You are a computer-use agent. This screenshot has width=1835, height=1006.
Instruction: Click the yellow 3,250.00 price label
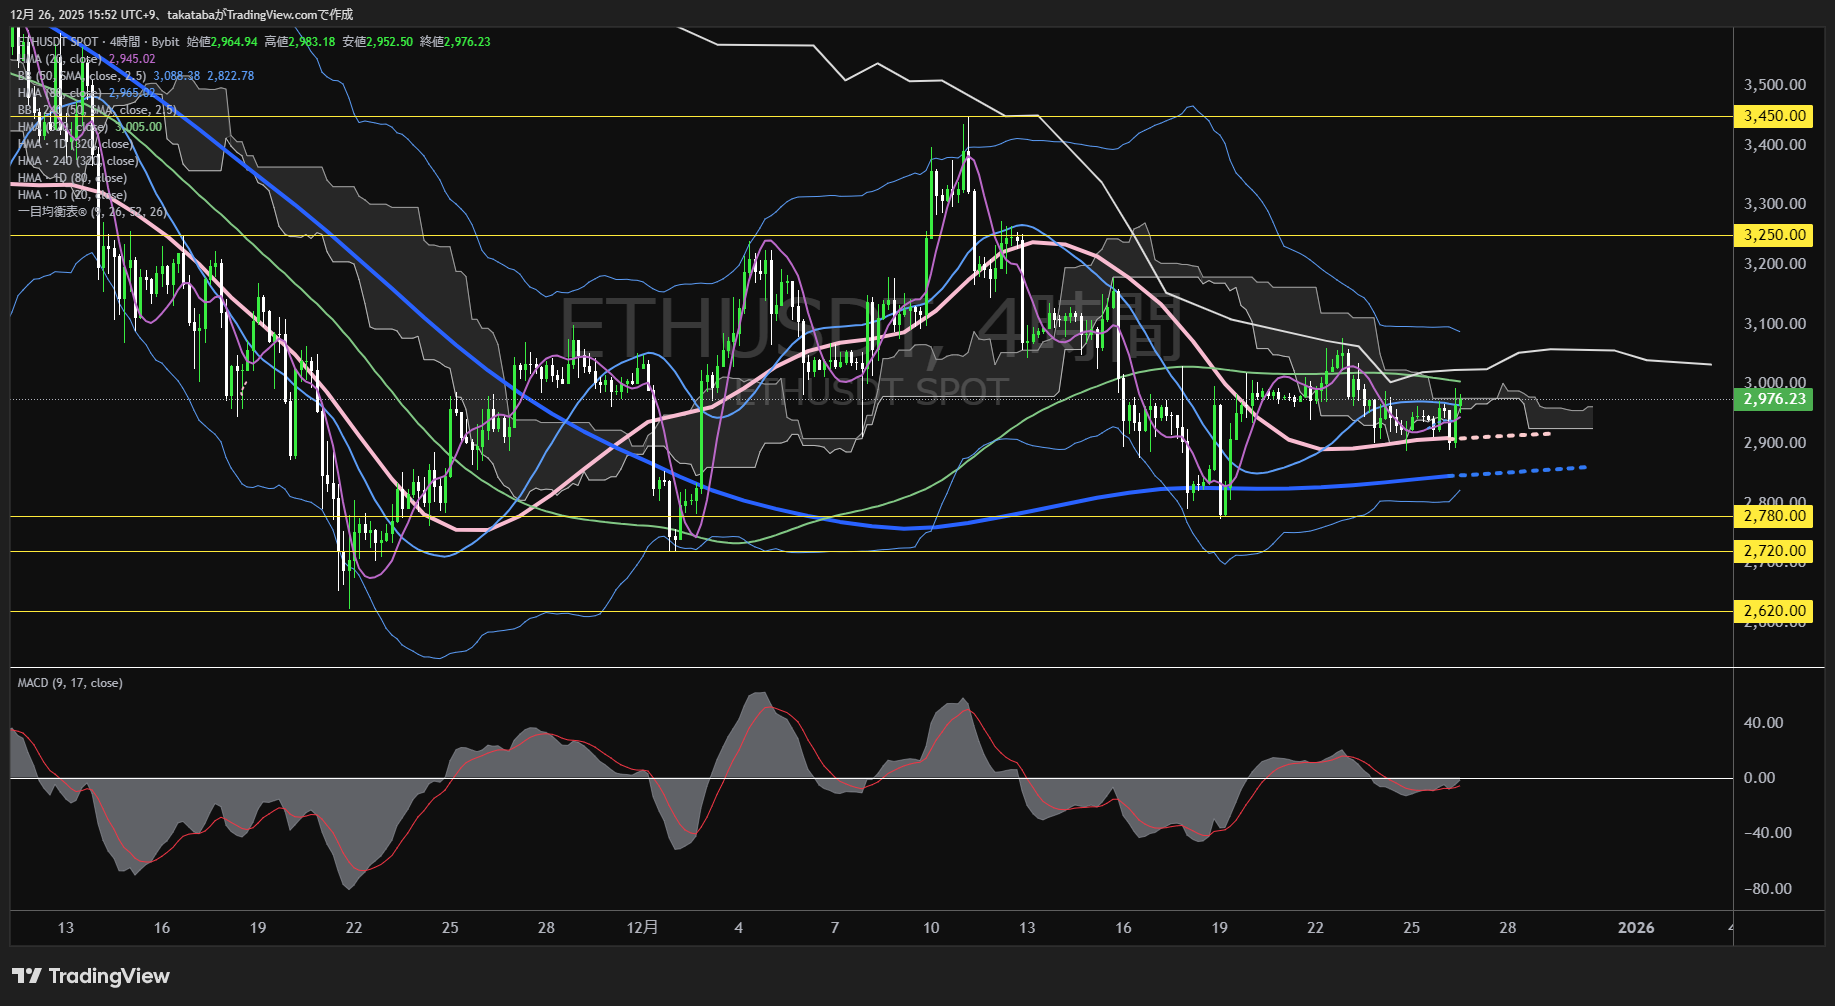(x=1774, y=235)
